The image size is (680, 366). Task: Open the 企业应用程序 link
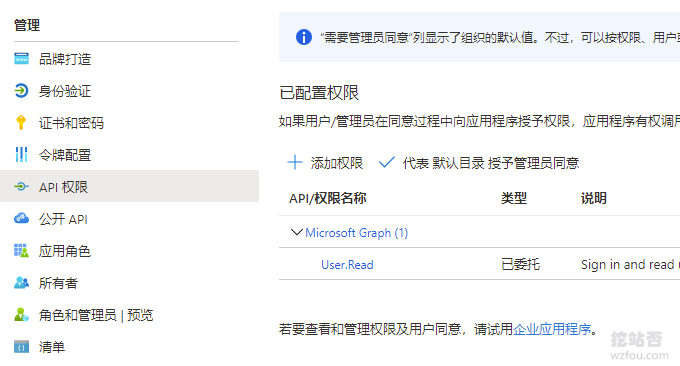(x=552, y=329)
